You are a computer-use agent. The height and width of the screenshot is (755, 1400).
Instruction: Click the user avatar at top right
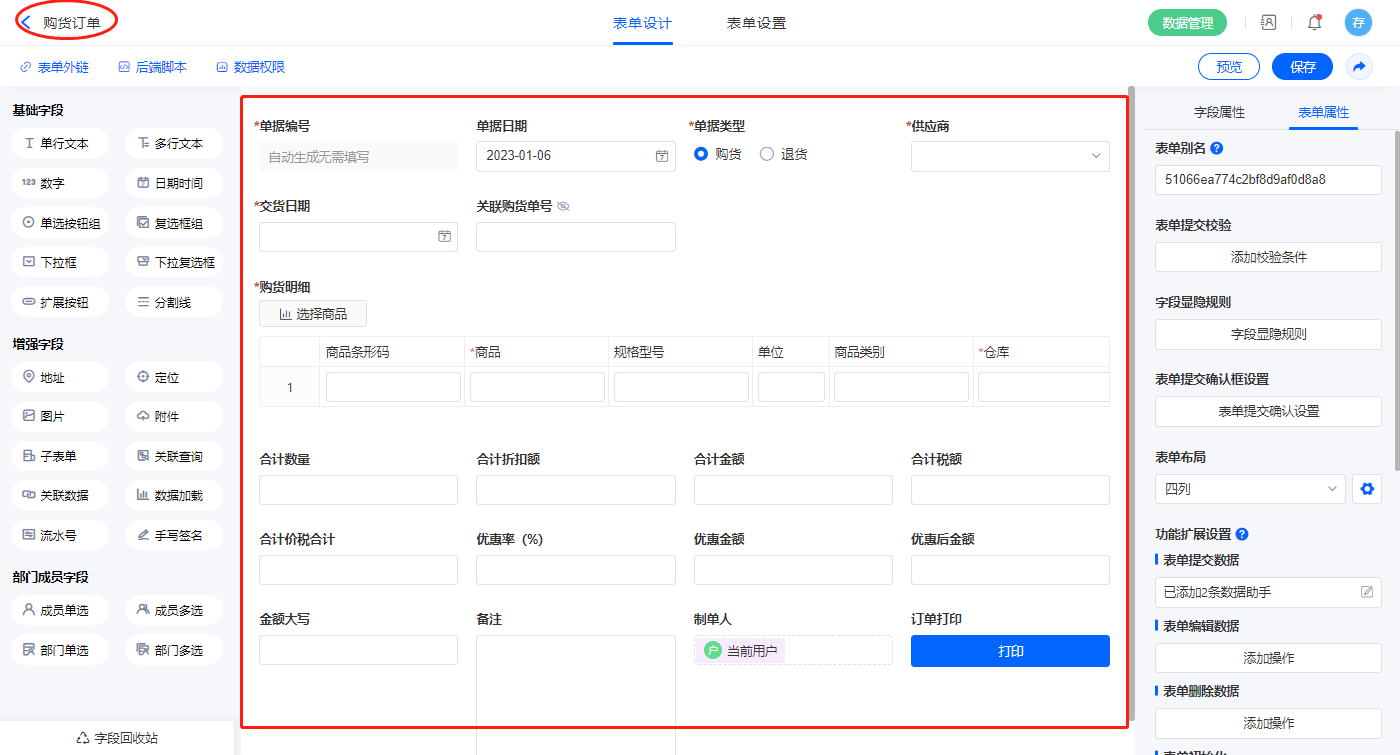click(x=1357, y=23)
